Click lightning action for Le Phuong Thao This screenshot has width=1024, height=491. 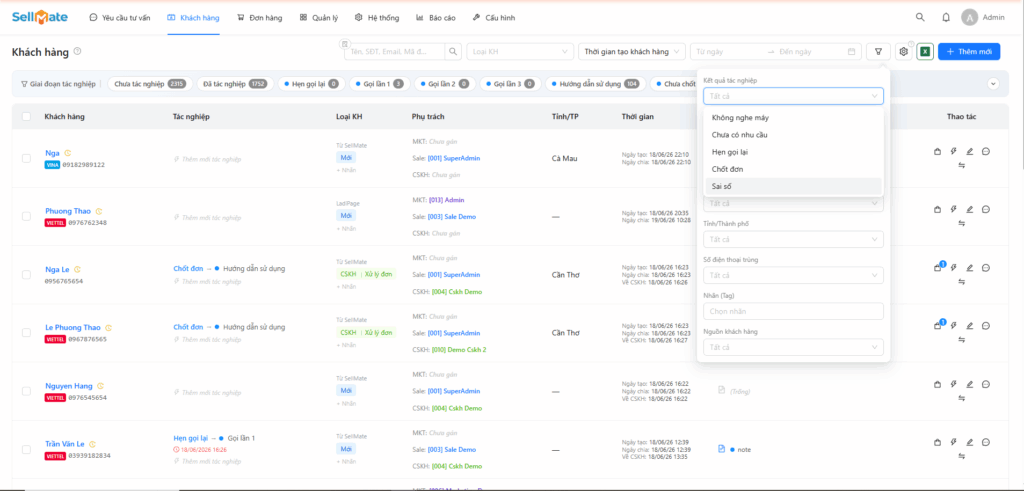pos(953,325)
